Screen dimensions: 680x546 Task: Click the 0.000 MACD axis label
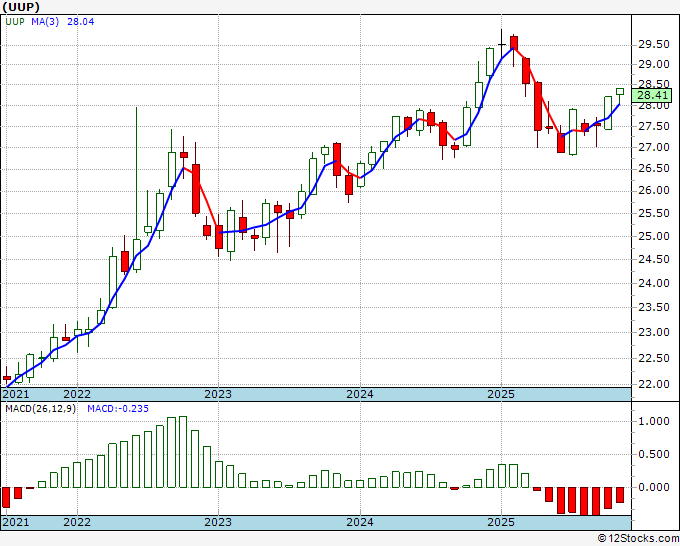[654, 487]
